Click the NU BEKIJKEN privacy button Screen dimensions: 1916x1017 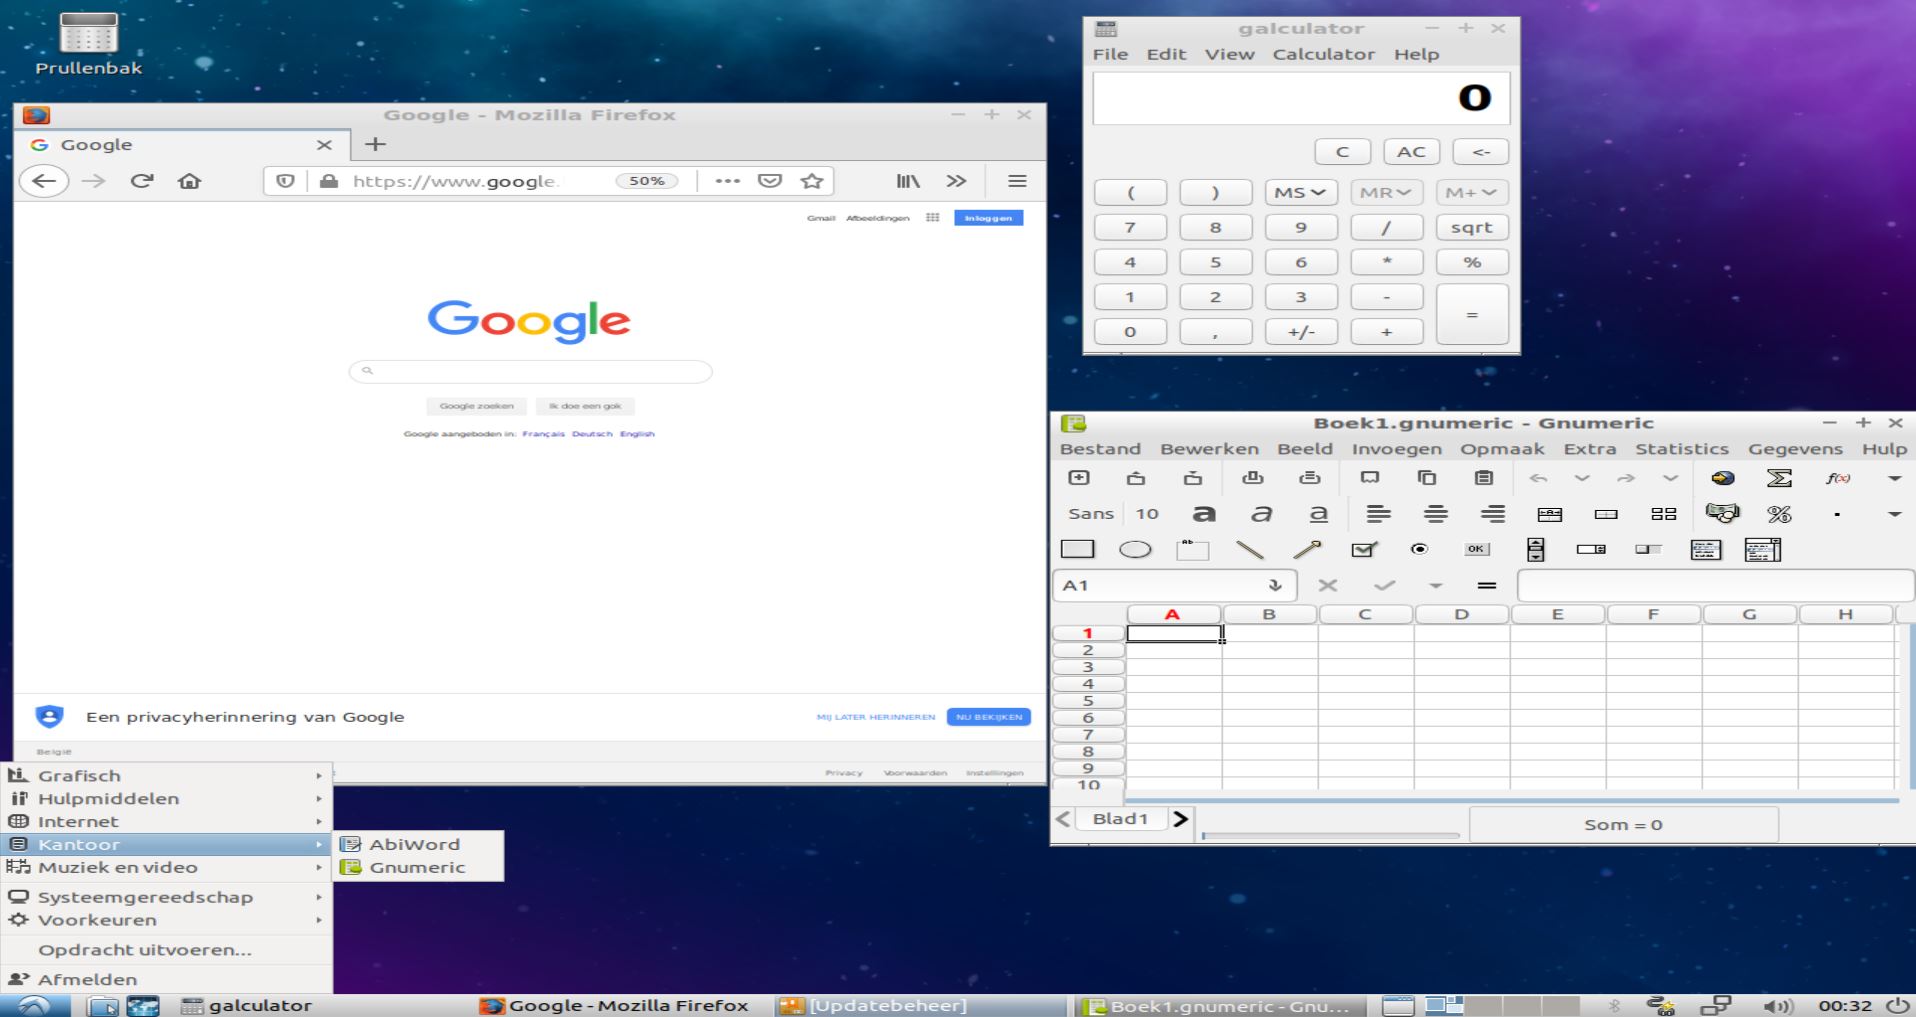pos(988,717)
